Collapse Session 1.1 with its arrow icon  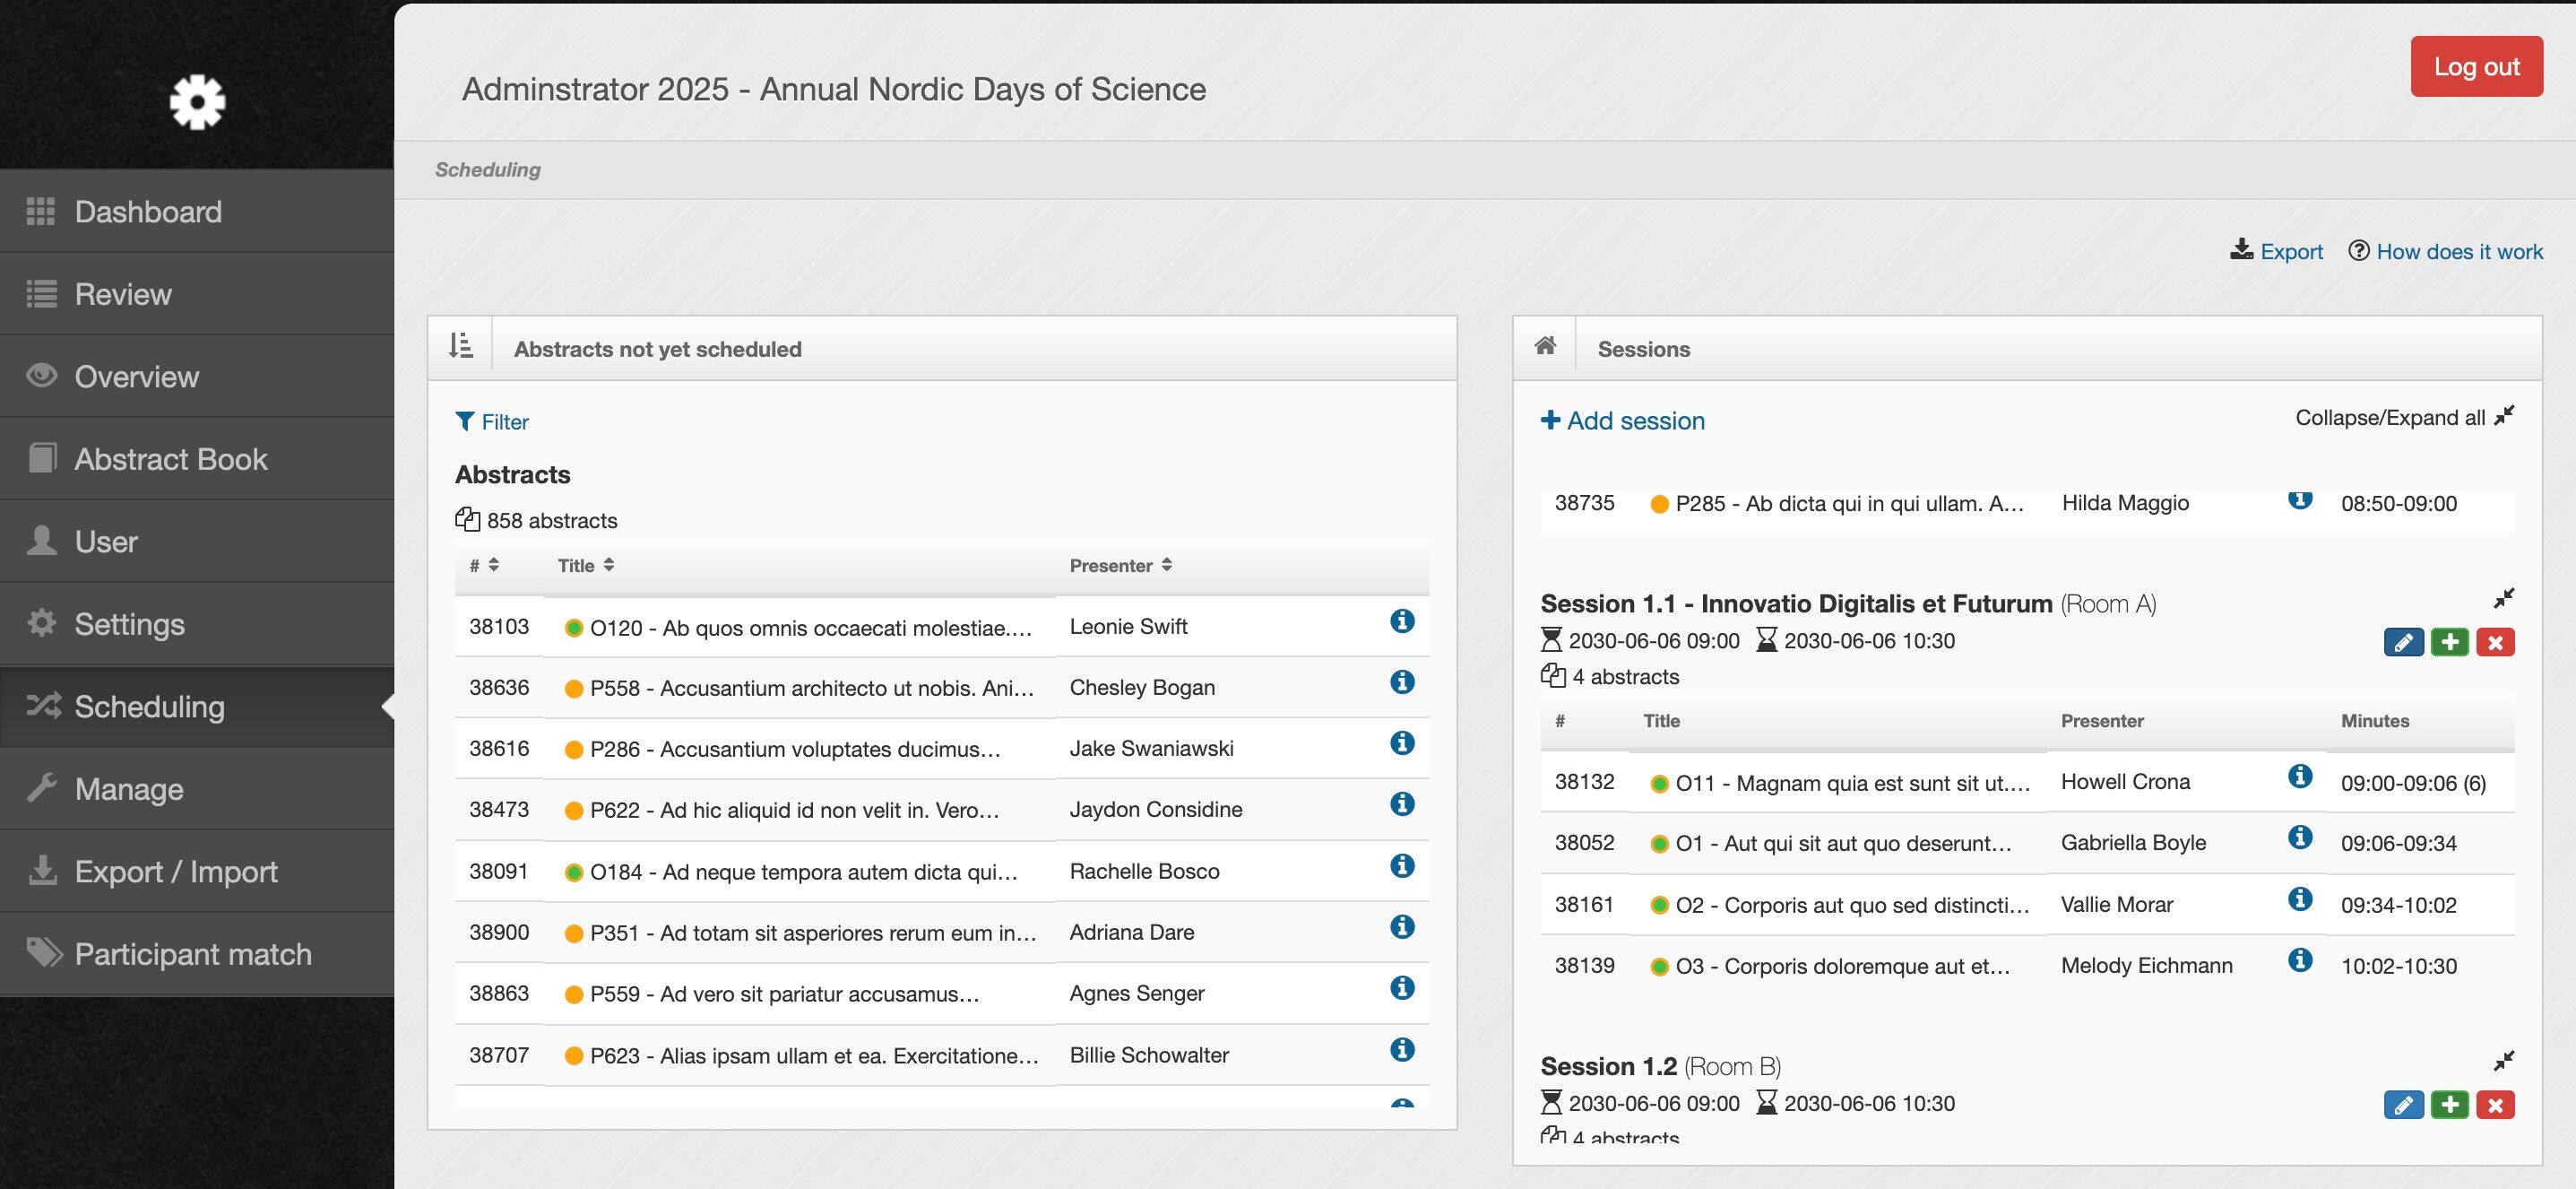click(2504, 598)
